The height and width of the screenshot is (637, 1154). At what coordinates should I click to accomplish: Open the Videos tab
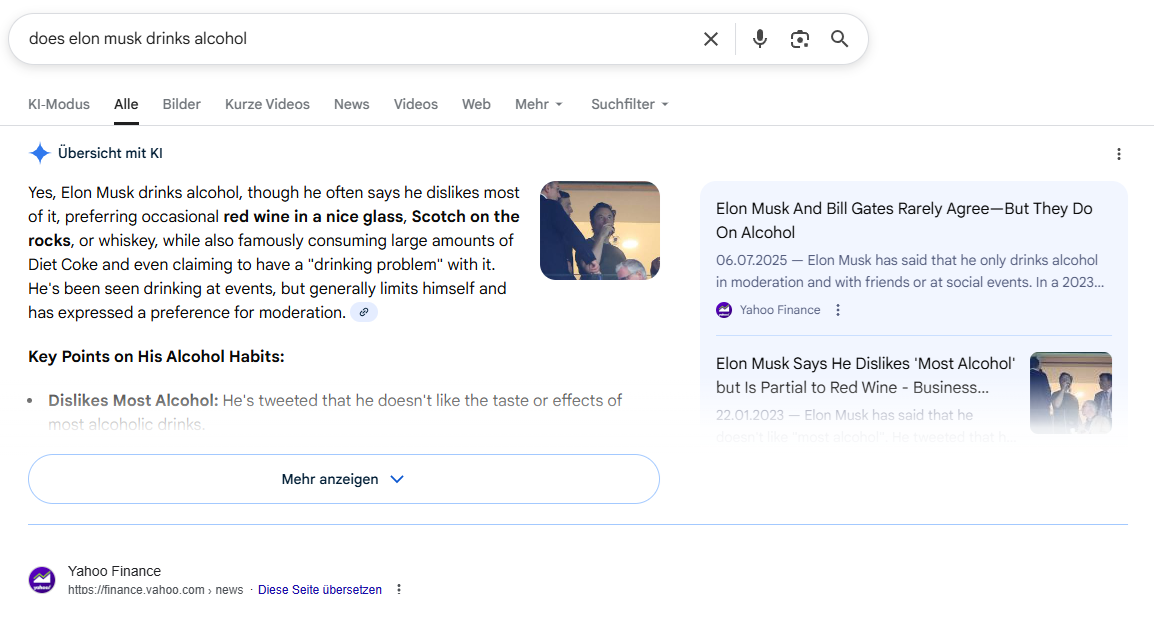coord(416,104)
